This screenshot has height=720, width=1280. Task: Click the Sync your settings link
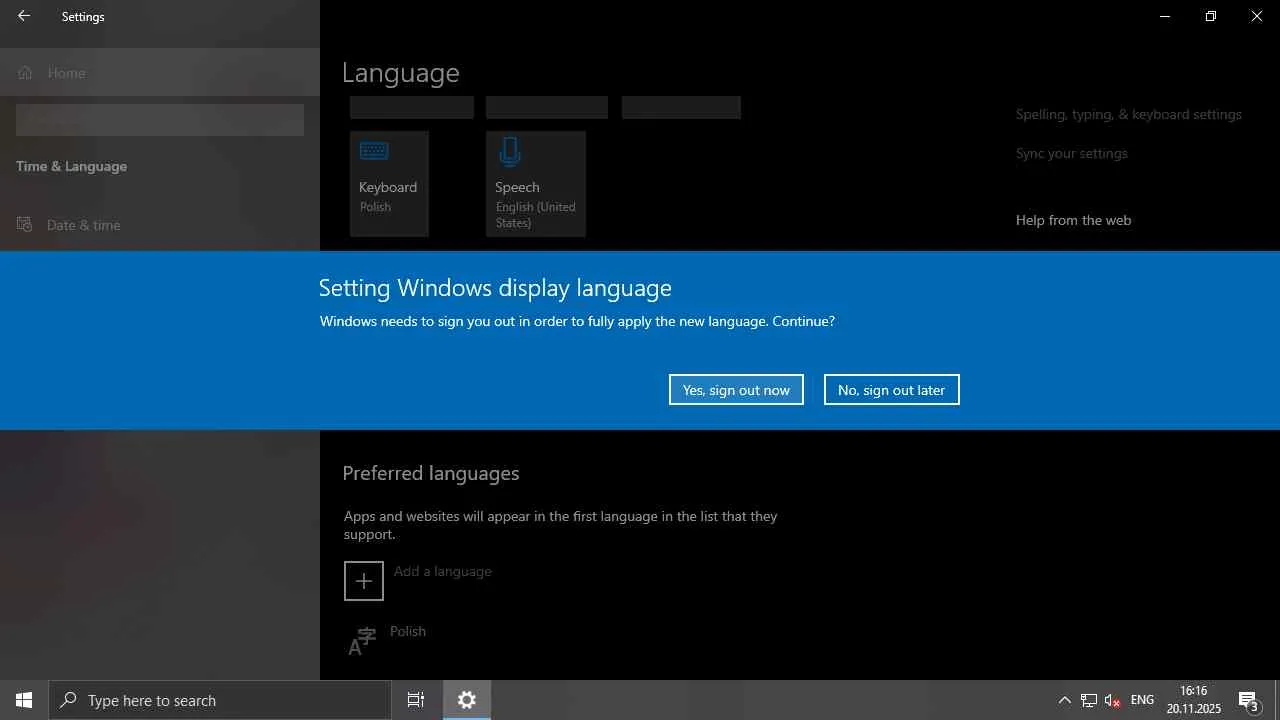[x=1072, y=153]
